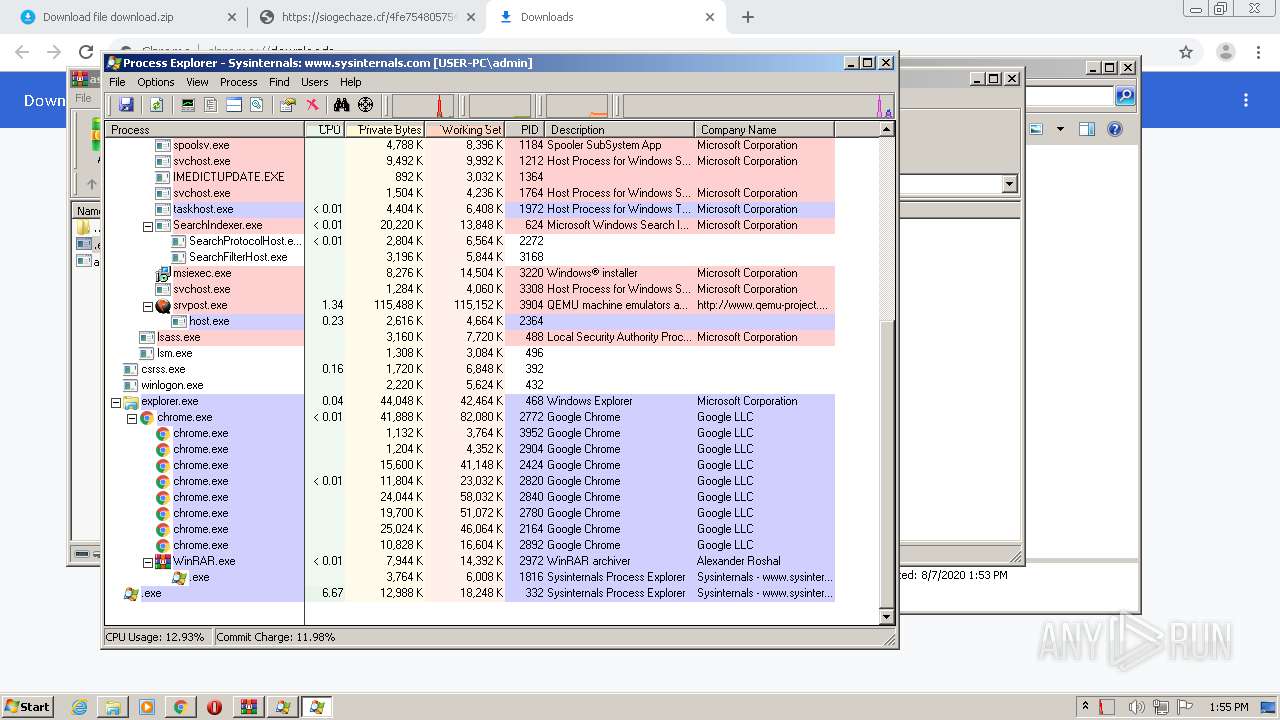Image resolution: width=1280 pixels, height=720 pixels.
Task: Open the File menu in Process Explorer
Action: (x=117, y=82)
